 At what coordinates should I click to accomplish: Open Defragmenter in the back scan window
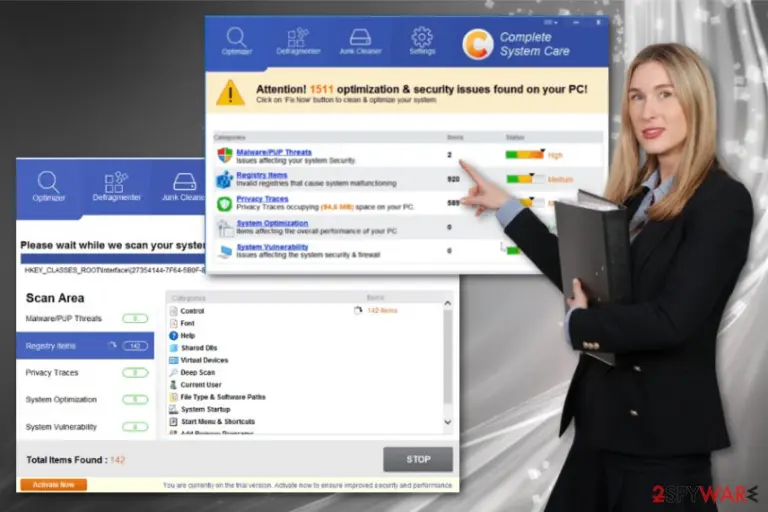click(x=116, y=187)
